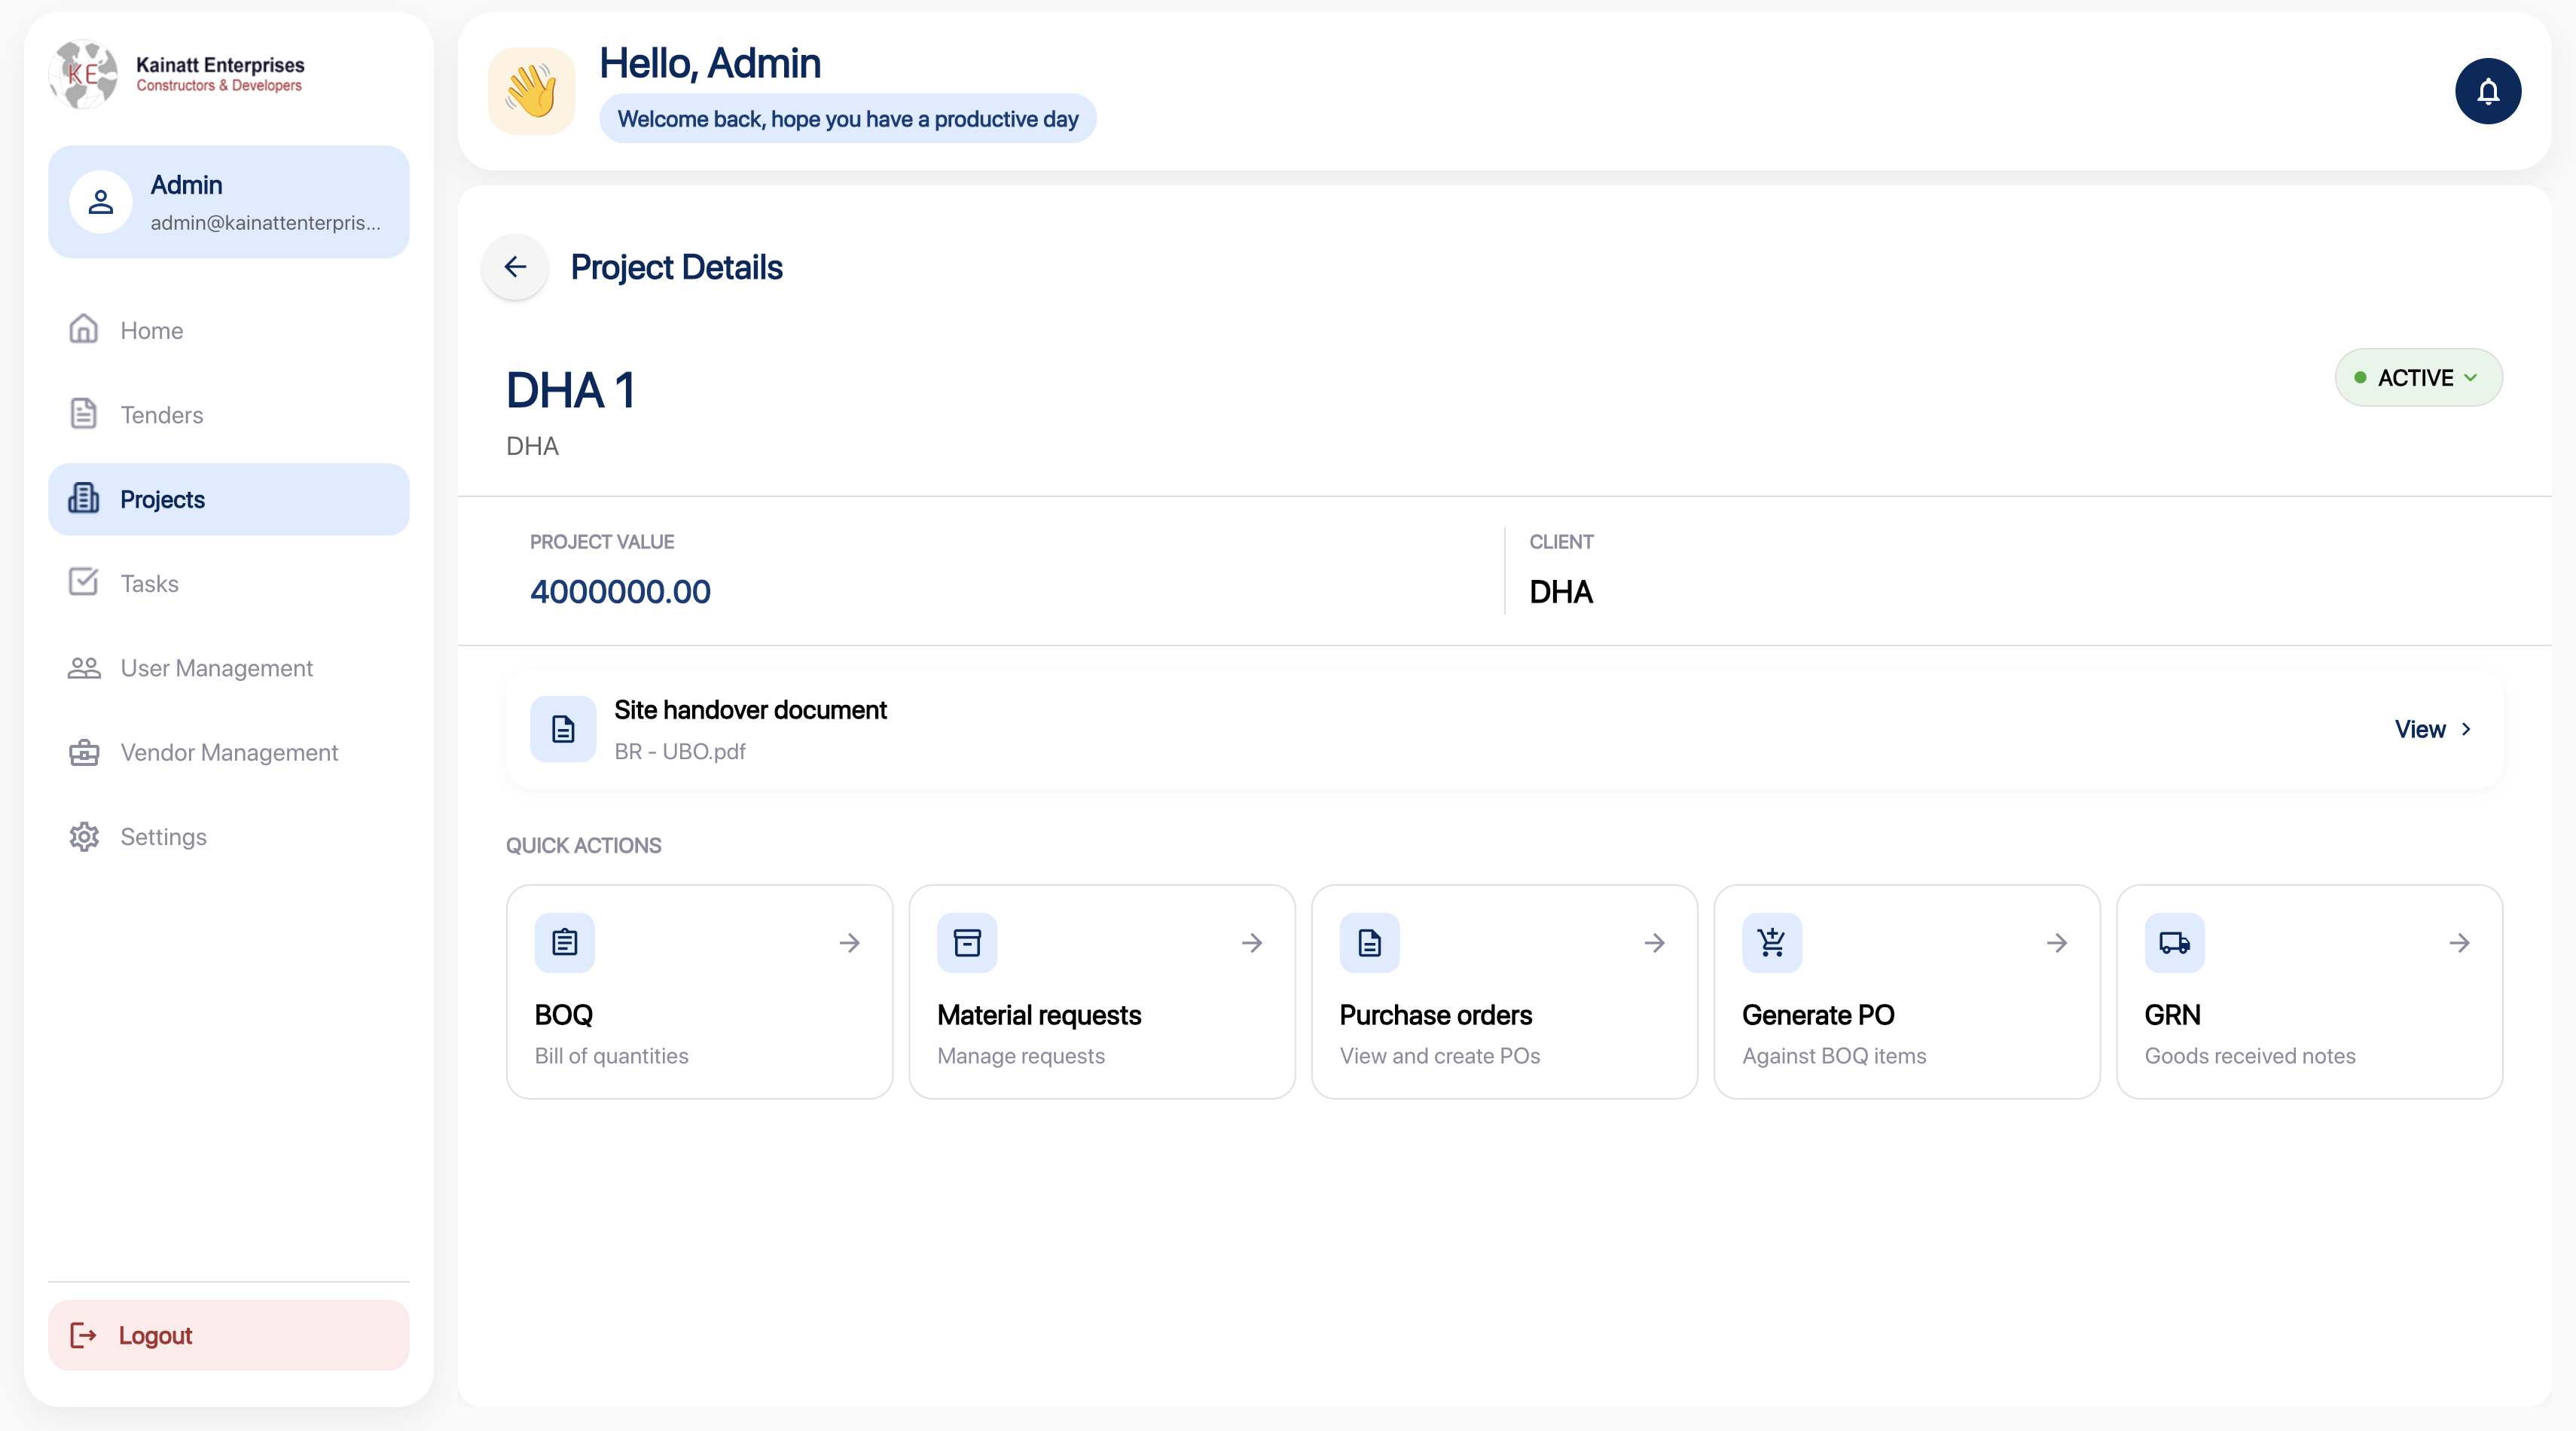
Task: Click the BOQ clipboard icon
Action: coord(565,942)
